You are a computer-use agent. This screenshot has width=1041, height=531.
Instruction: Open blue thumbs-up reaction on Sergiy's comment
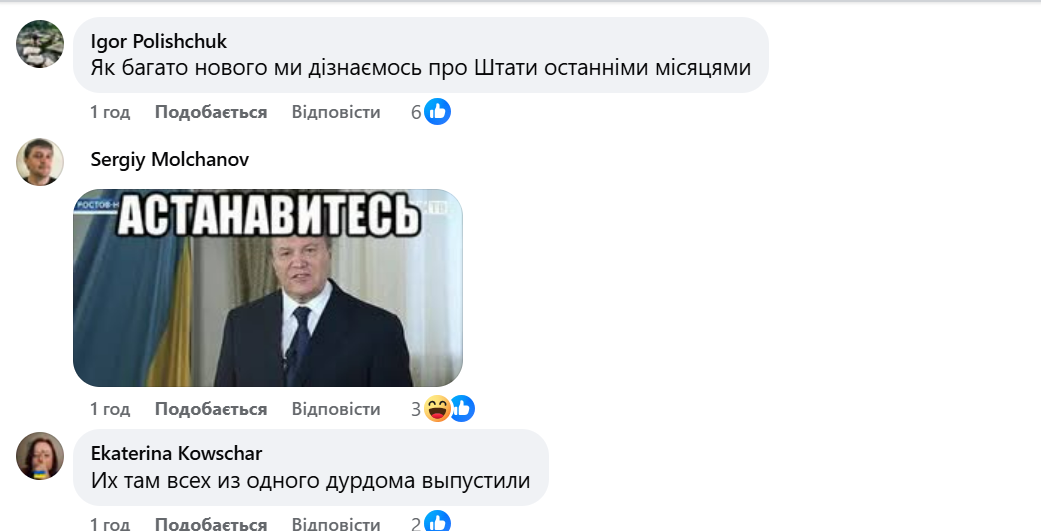pos(463,408)
